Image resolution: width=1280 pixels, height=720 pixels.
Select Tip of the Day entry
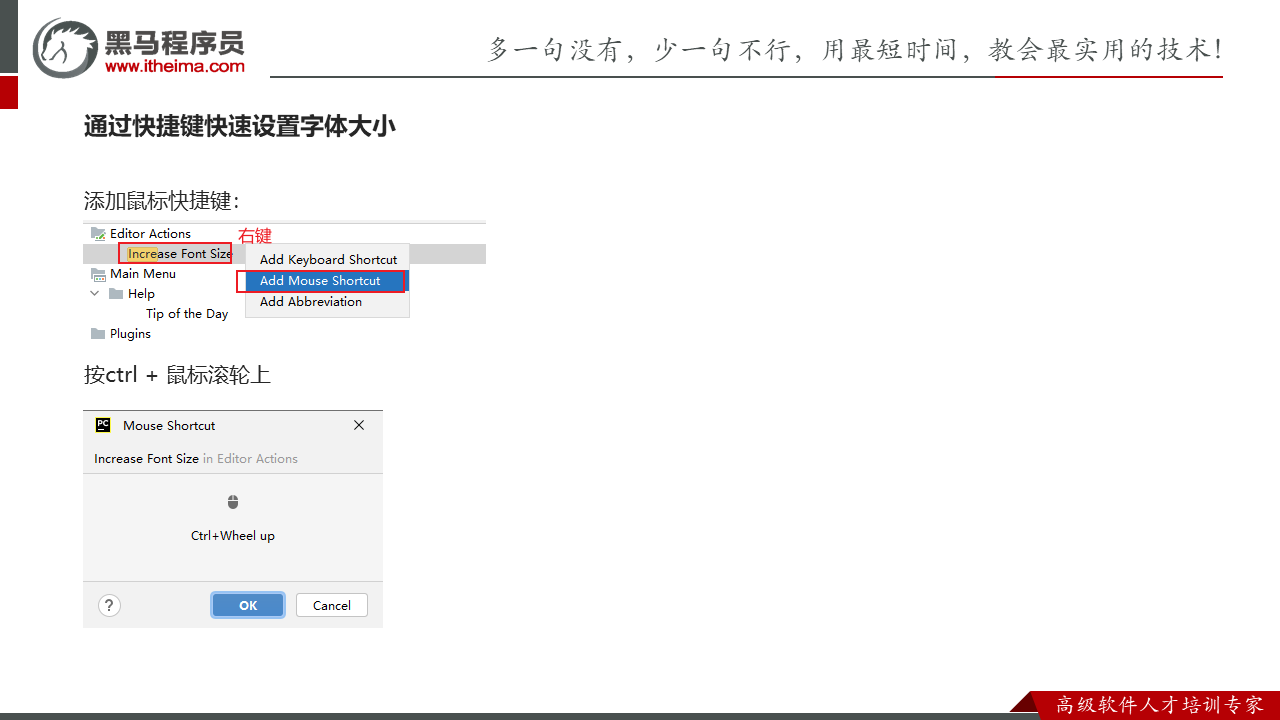tap(187, 314)
